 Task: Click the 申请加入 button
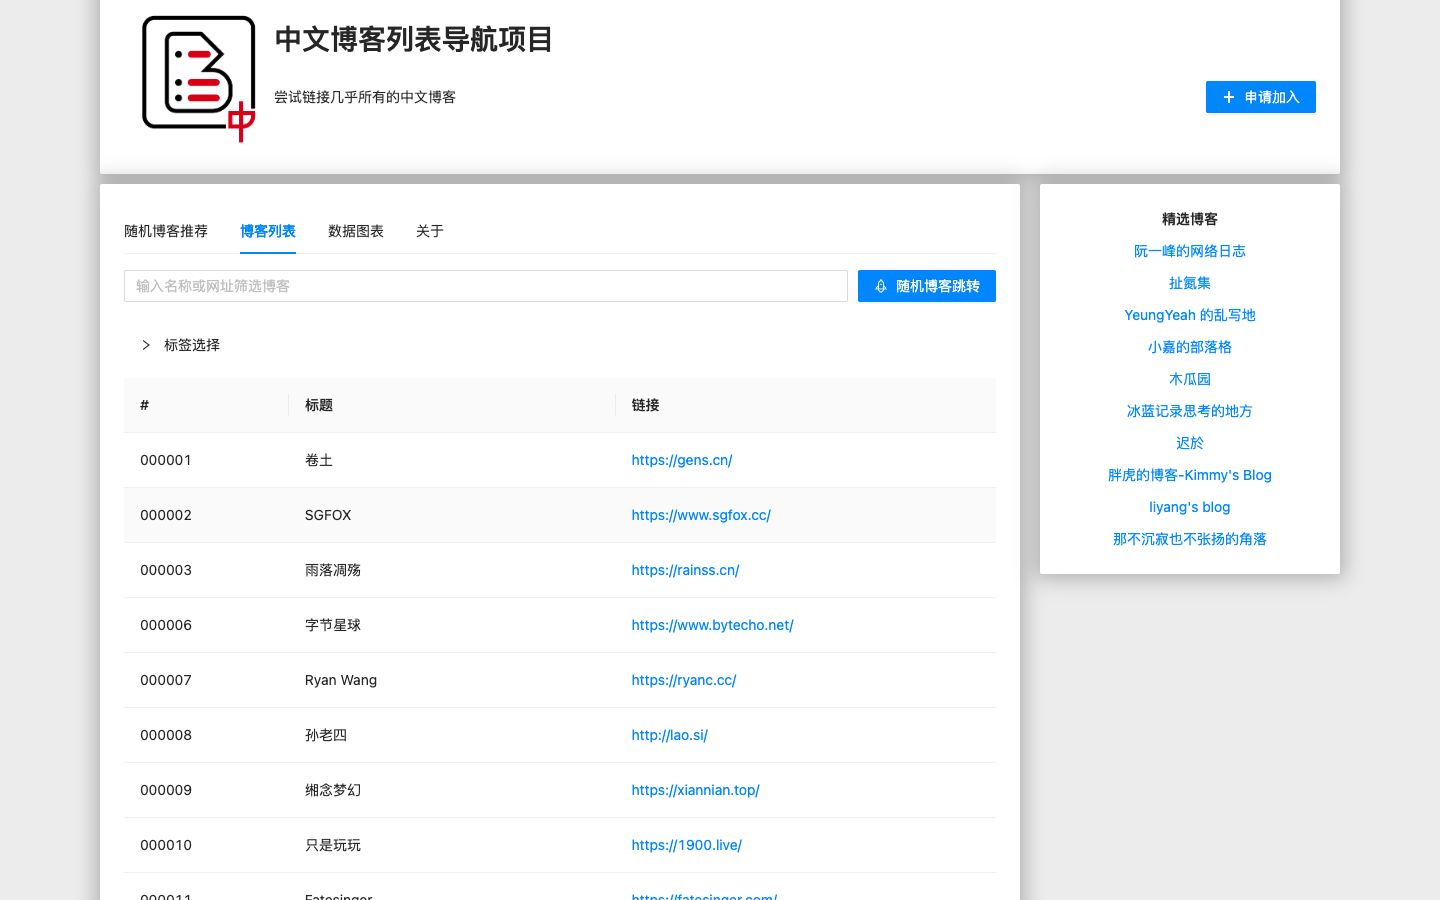1260,96
